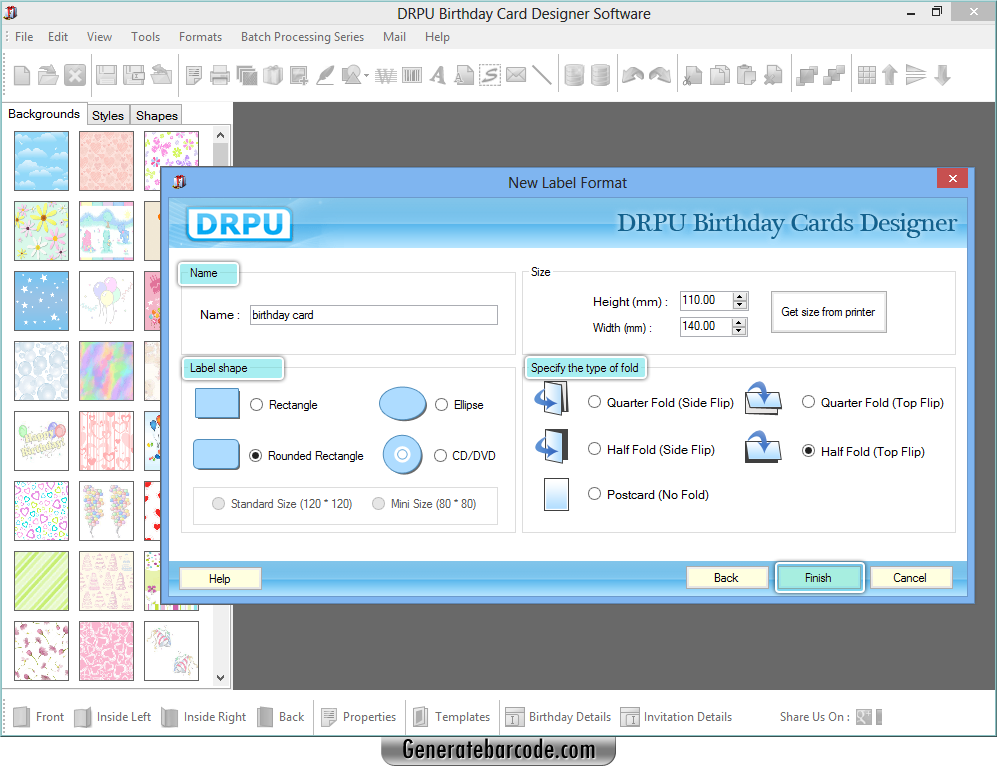Select the CD/DVD label shape radio
The image size is (997, 766).
[x=440, y=456]
